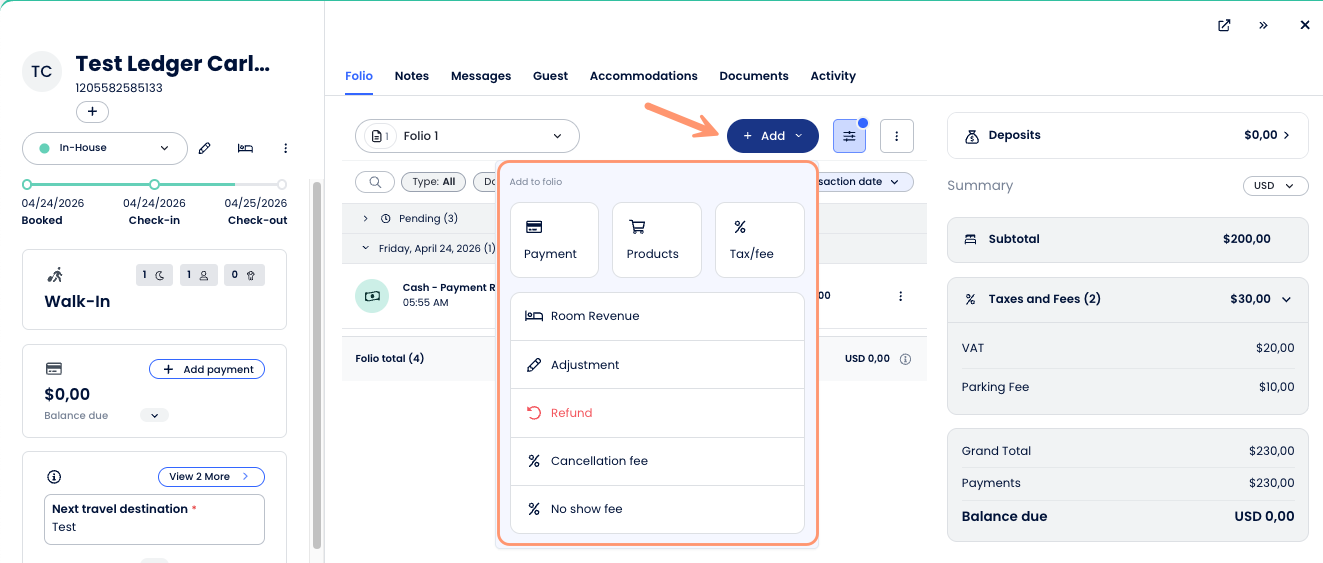The image size is (1323, 563).
Task: Click the blue Add button
Action: [x=773, y=136]
